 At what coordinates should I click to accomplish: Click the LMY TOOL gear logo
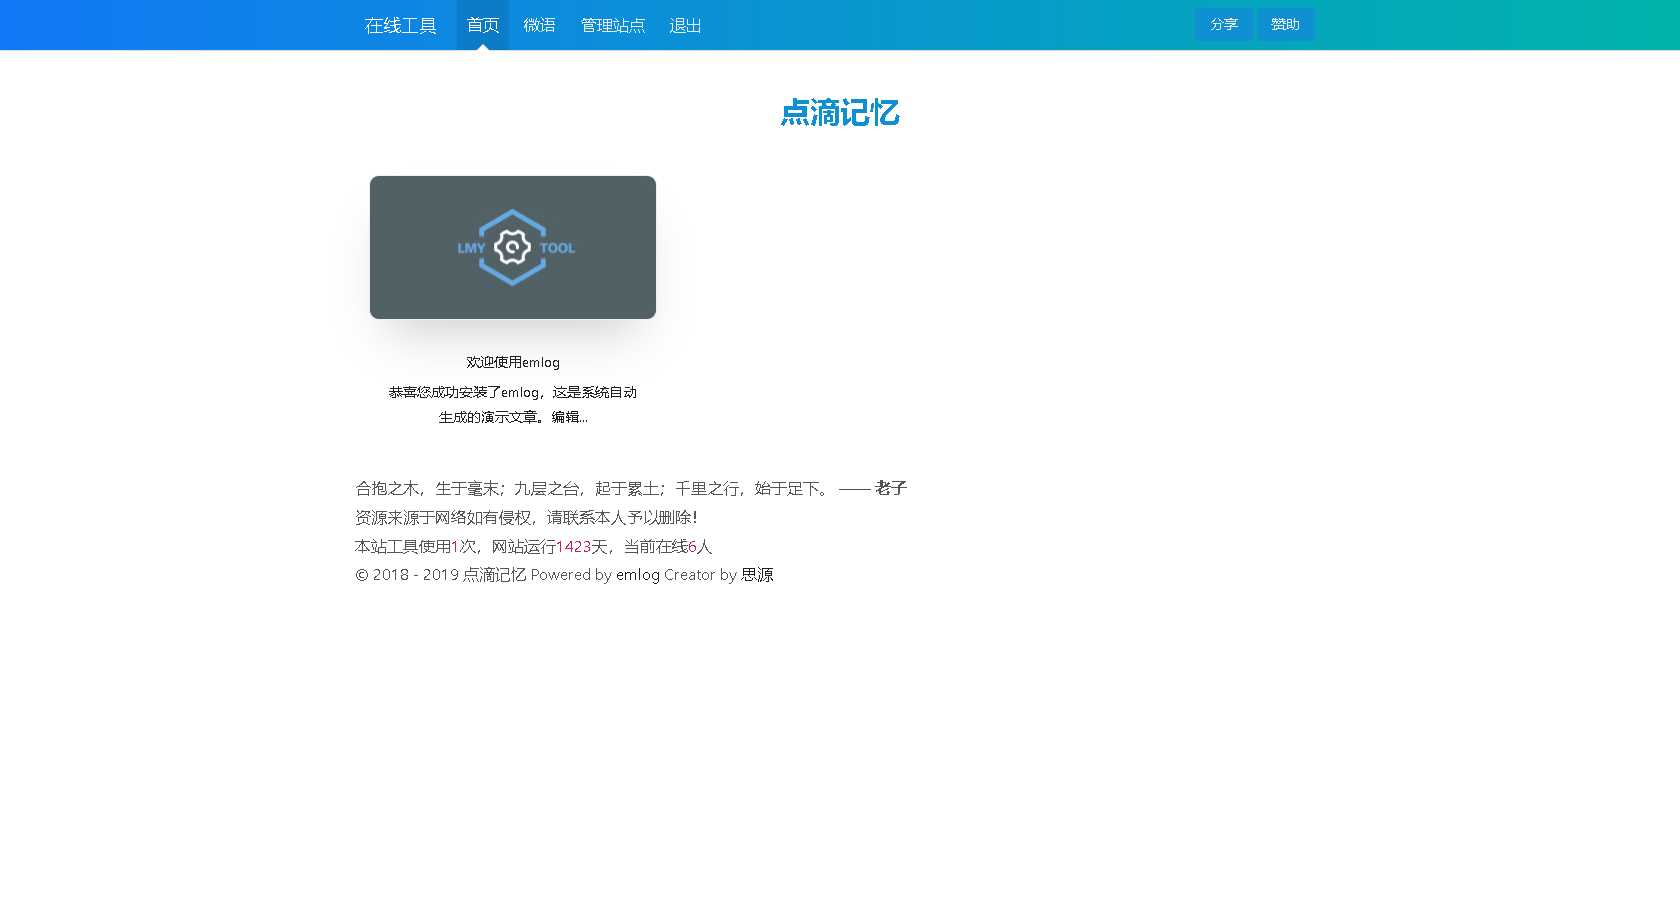tap(512, 247)
